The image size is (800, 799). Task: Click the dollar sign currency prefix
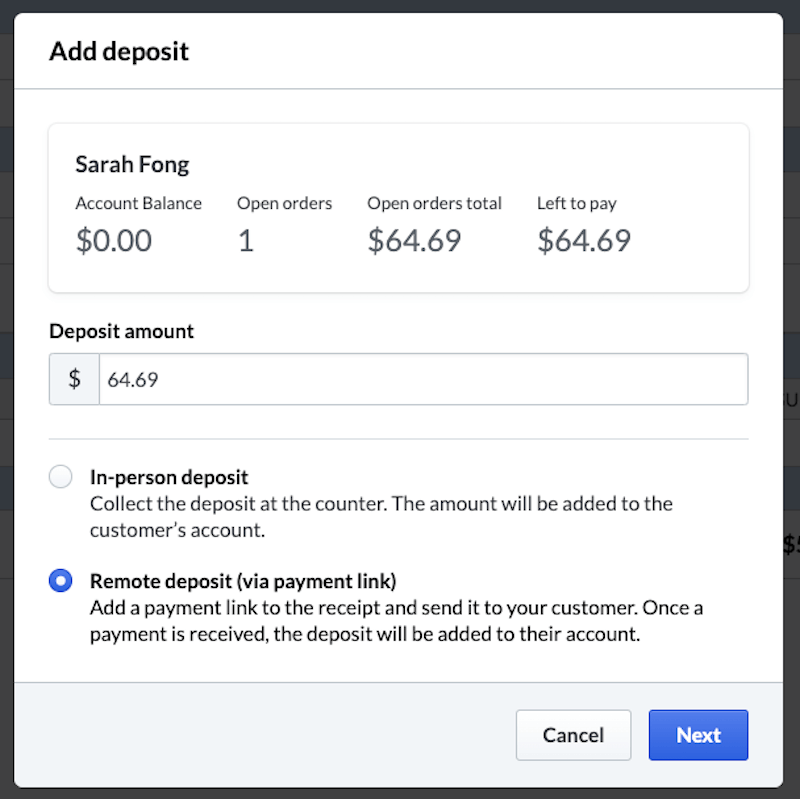point(74,380)
